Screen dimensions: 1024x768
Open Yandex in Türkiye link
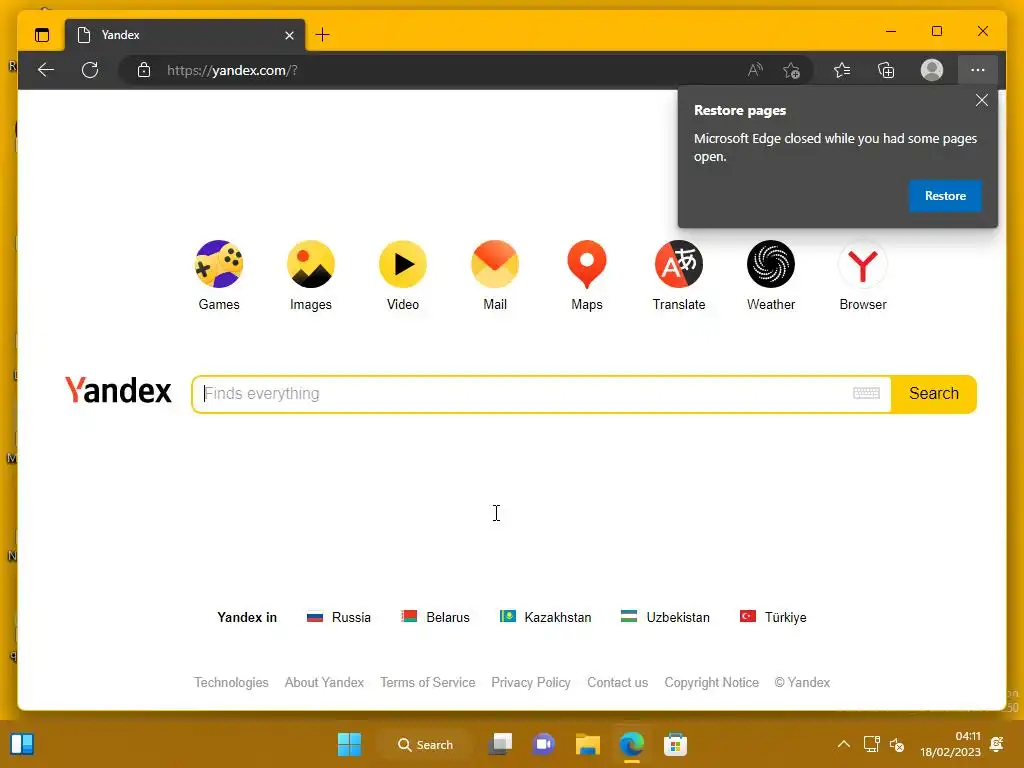pos(773,617)
